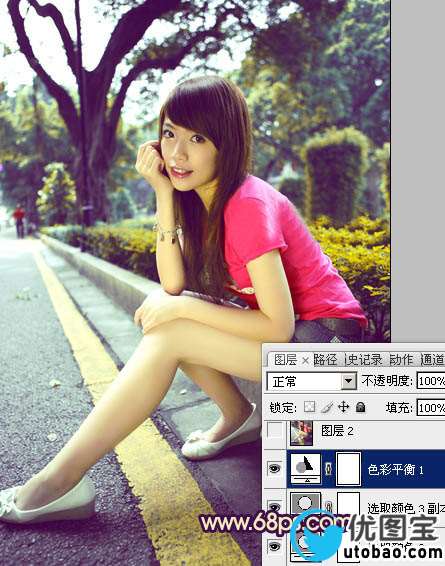445x566 pixels.
Task: Select the 选取颜色 3 adjustment icon
Action: (x=306, y=504)
